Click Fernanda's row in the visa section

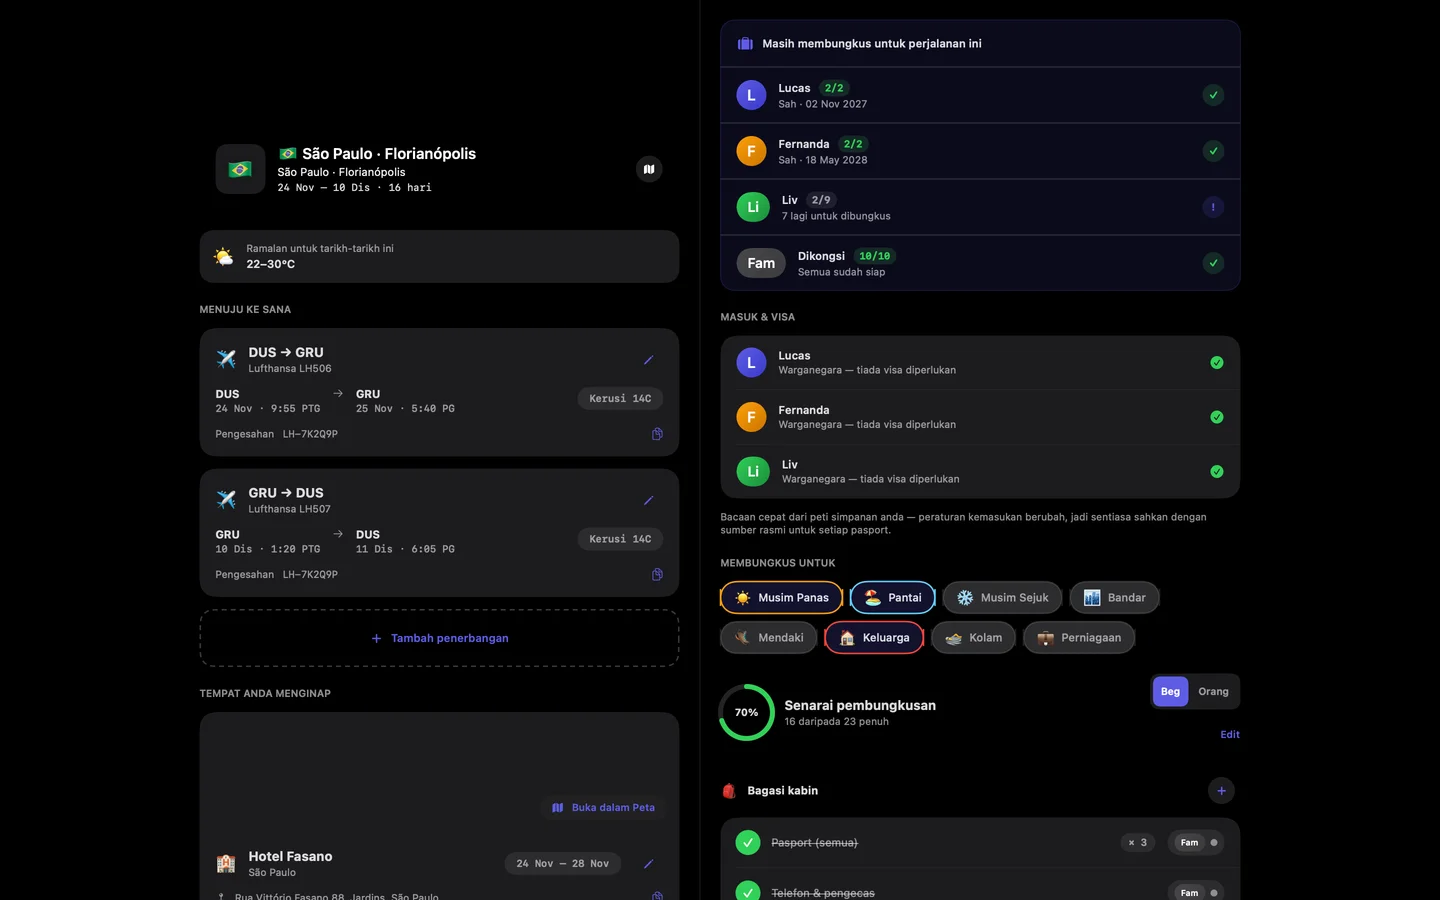click(x=980, y=417)
